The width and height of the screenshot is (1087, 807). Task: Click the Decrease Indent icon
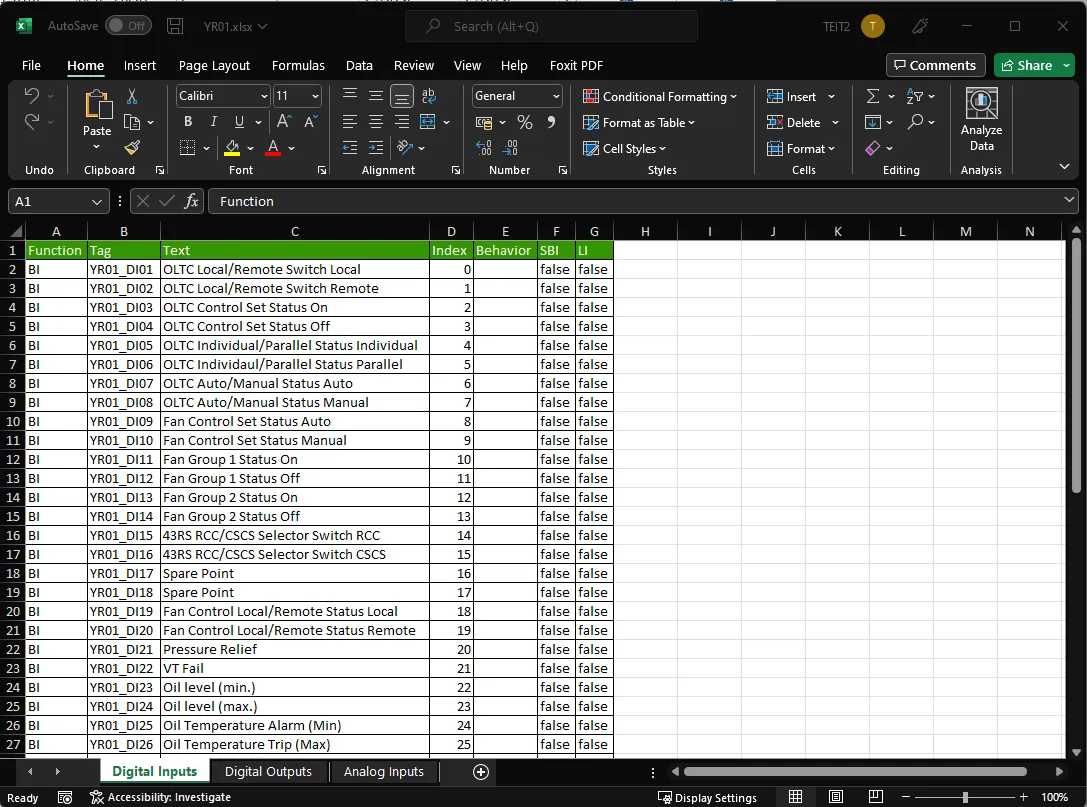pos(350,148)
